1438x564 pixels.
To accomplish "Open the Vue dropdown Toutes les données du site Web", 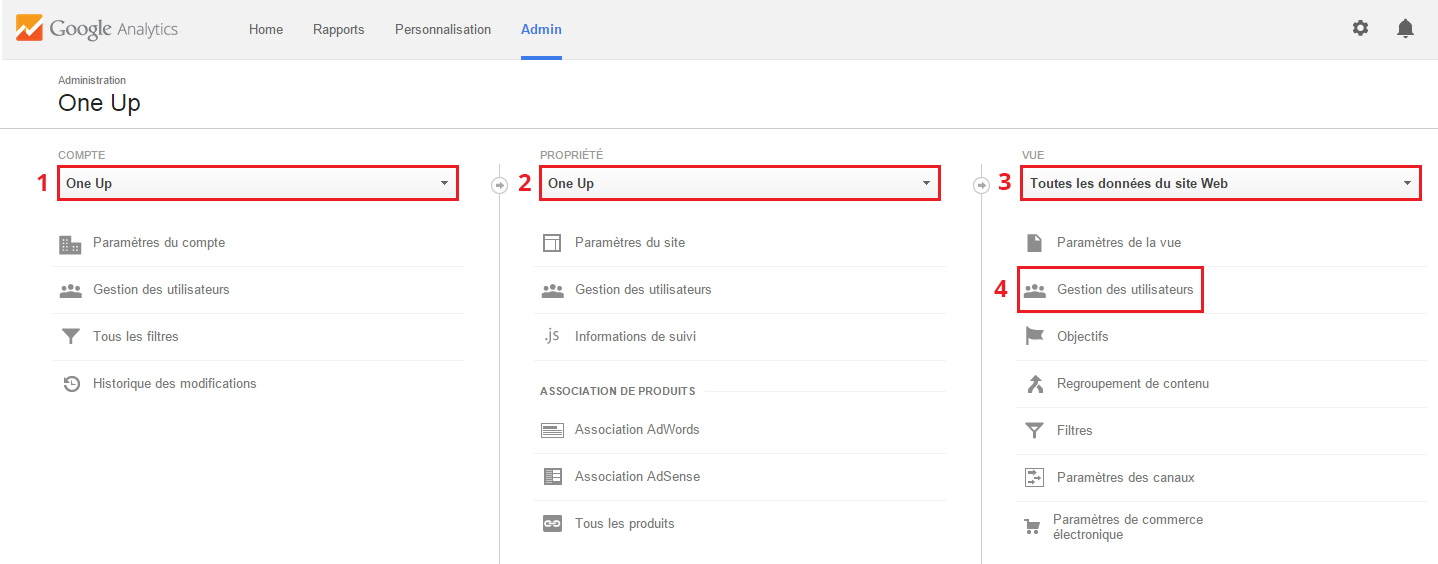I will click(x=1221, y=183).
